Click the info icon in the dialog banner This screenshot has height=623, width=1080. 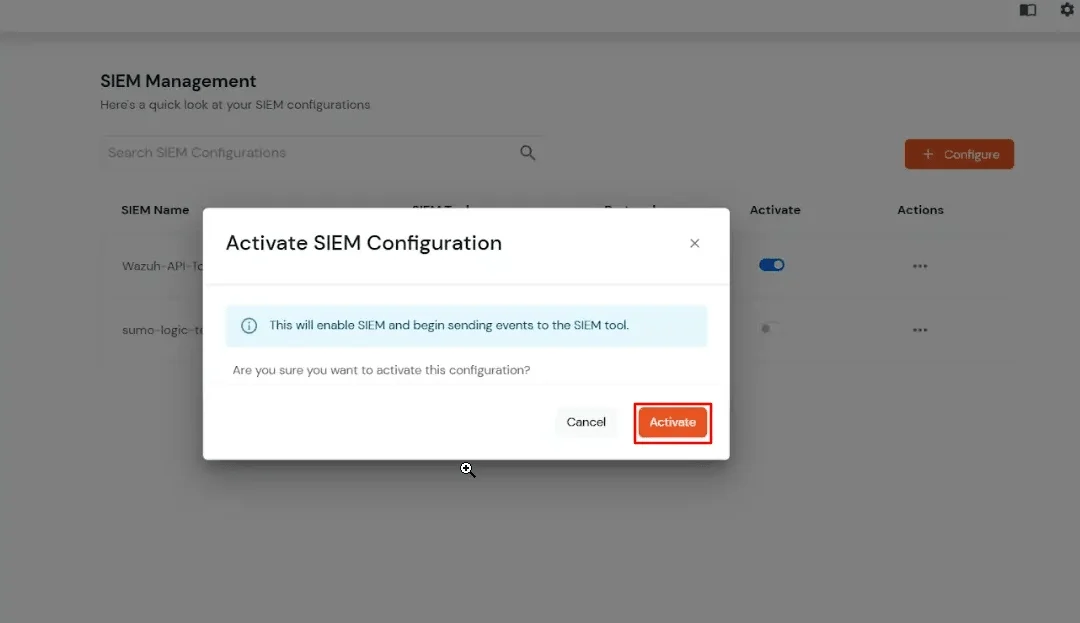coord(247,325)
